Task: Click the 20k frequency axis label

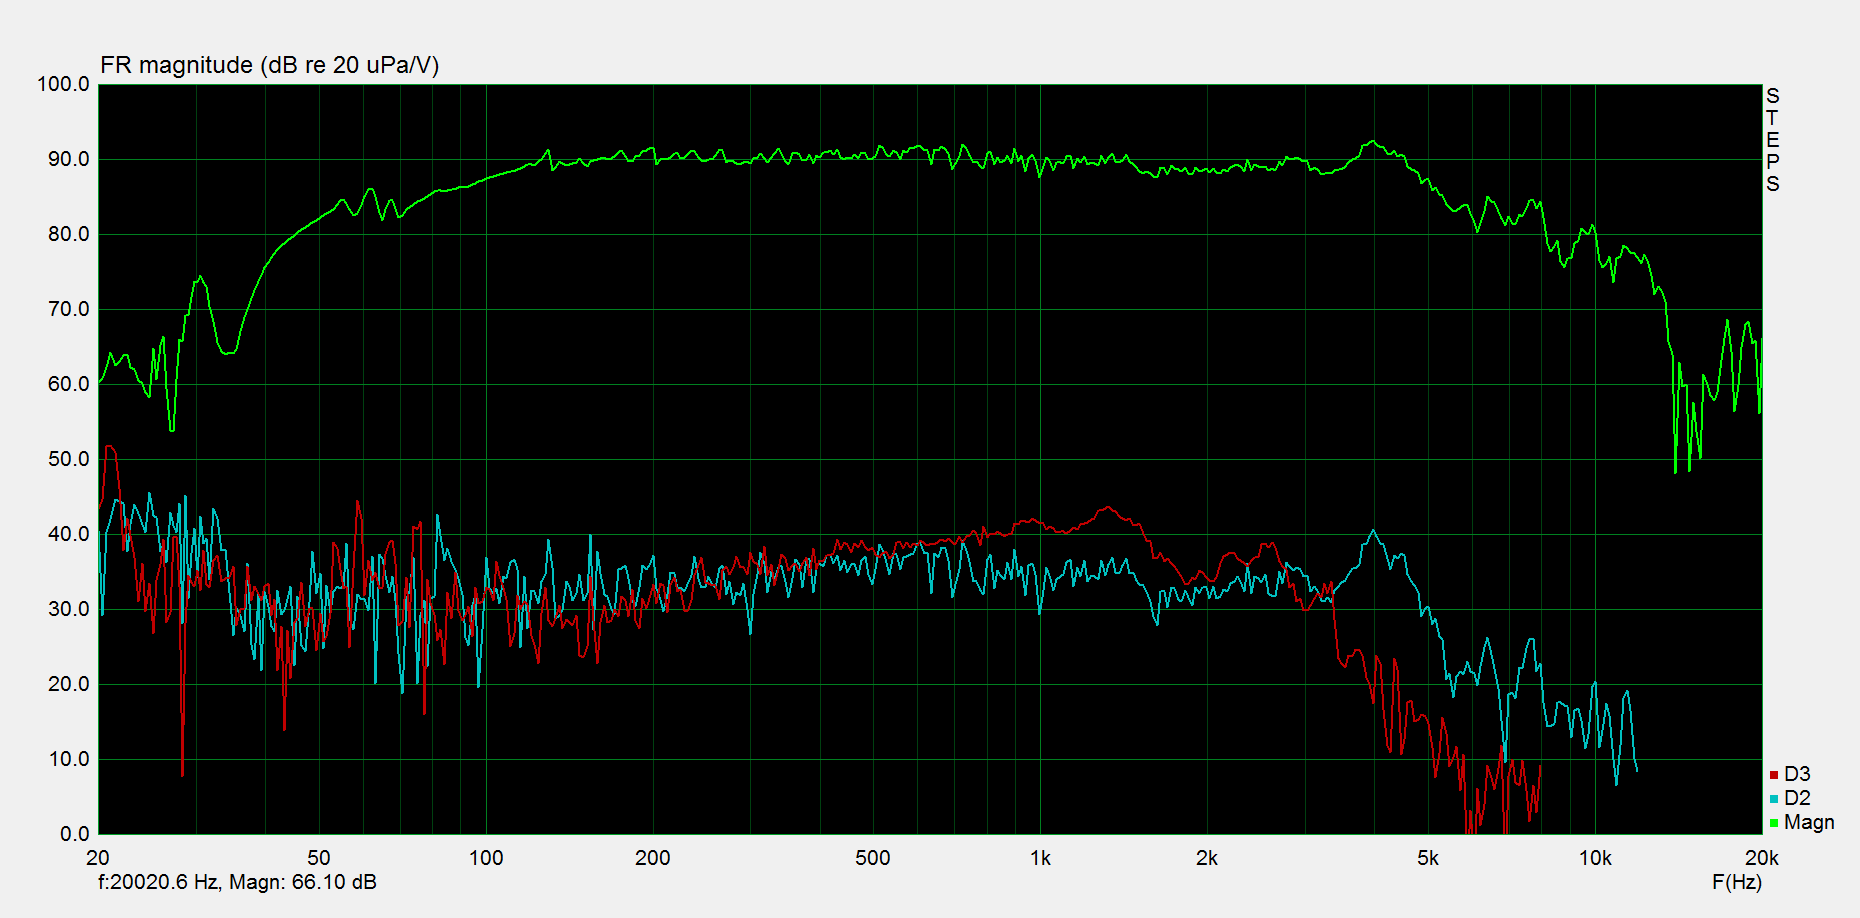Action: pos(1762,858)
